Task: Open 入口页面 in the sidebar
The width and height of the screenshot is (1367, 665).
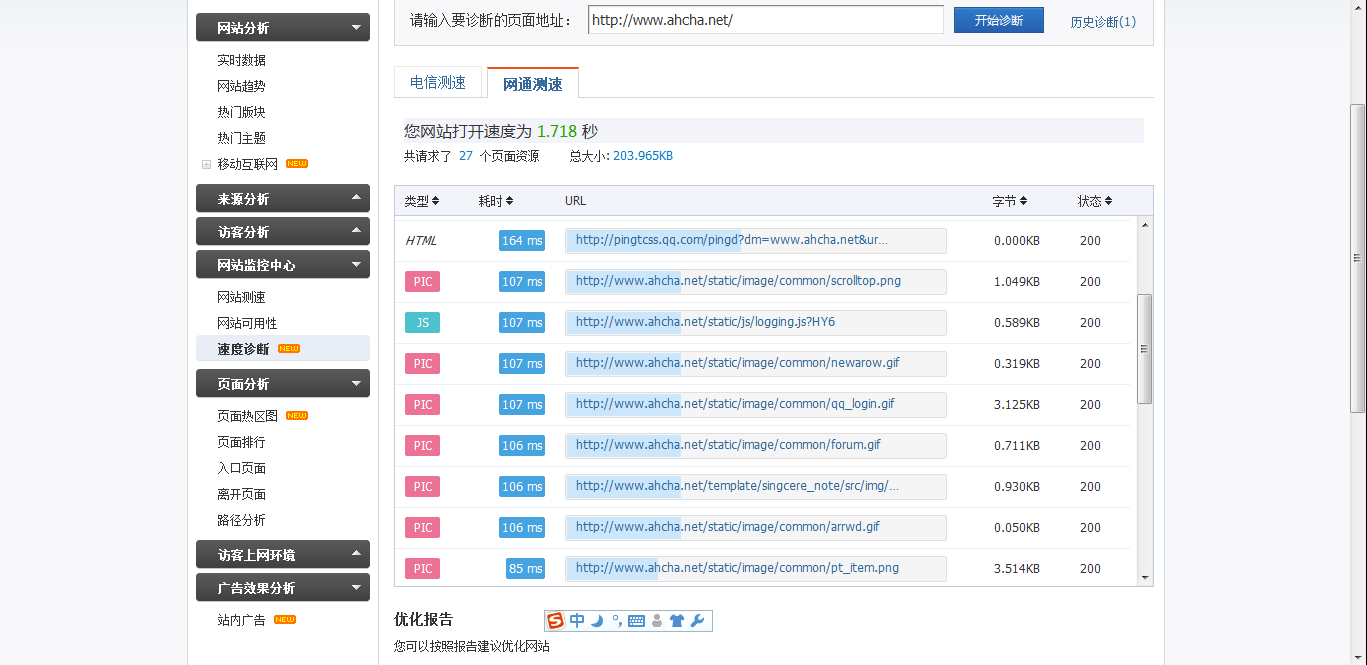Action: coord(241,468)
